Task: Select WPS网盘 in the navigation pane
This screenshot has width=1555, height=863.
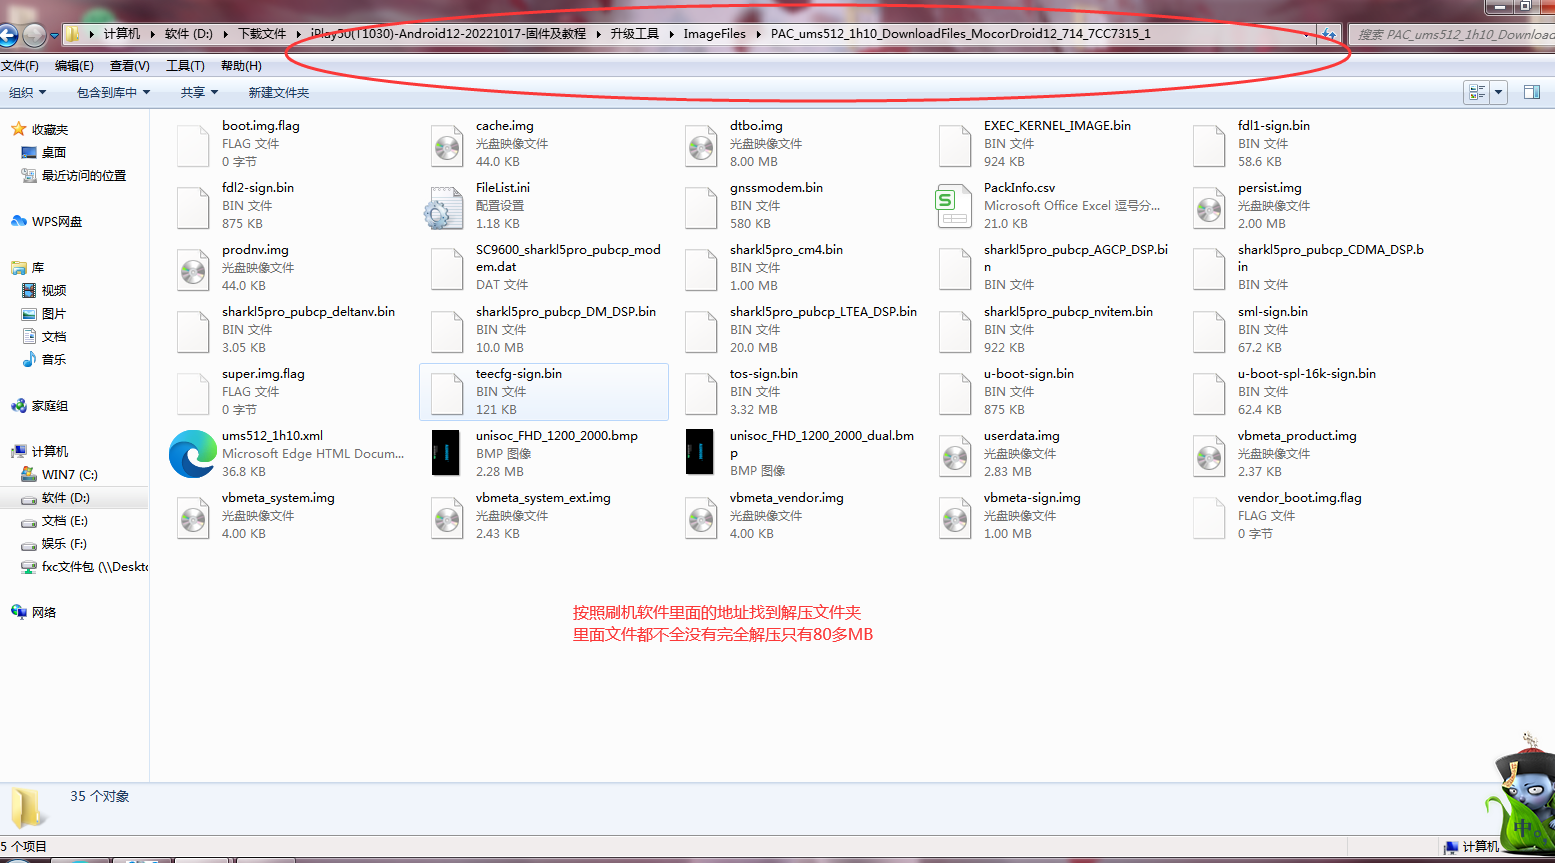Action: pos(56,221)
